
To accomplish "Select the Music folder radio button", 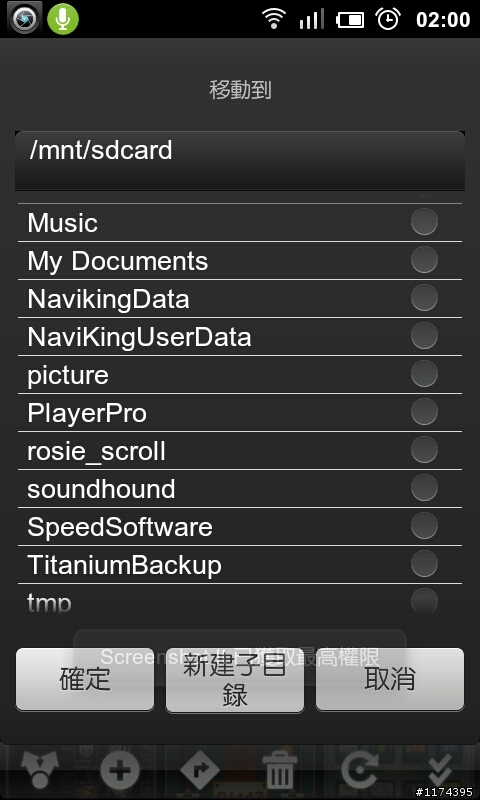I will 424,222.
